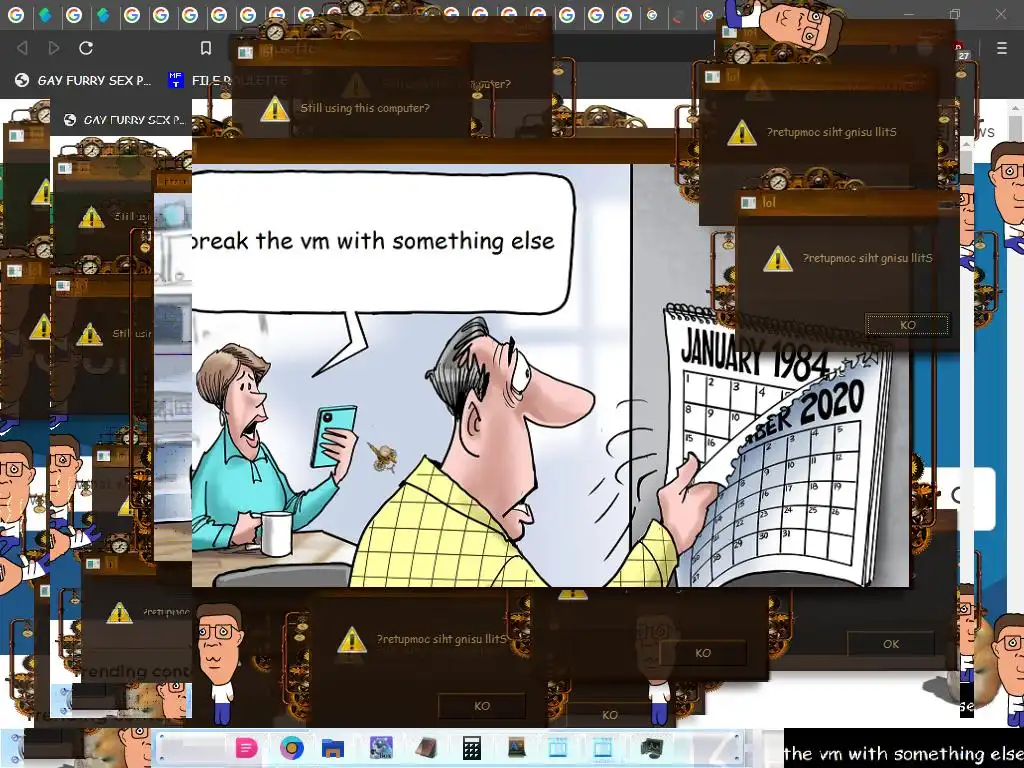The image size is (1024, 768).
Task: Click the JANUARY 1984 calendar in the cartoon
Action: point(754,356)
